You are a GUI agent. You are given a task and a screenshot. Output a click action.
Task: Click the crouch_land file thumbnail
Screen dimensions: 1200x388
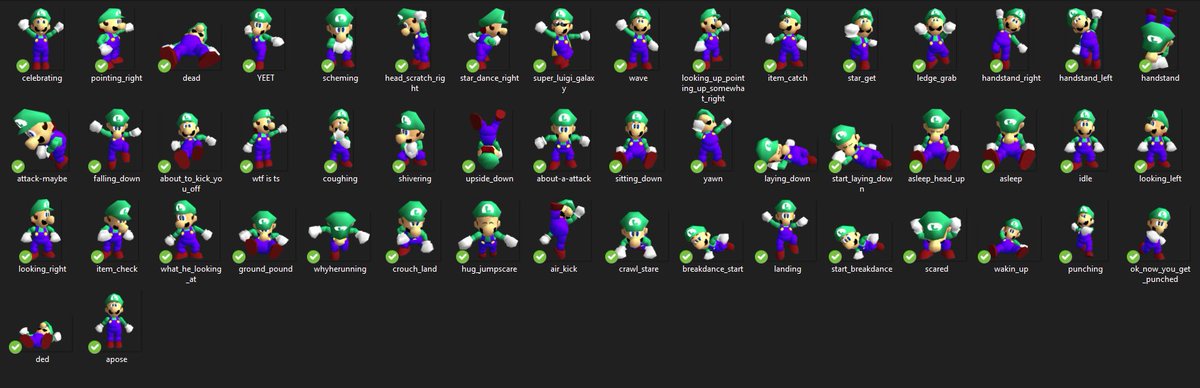pos(415,230)
